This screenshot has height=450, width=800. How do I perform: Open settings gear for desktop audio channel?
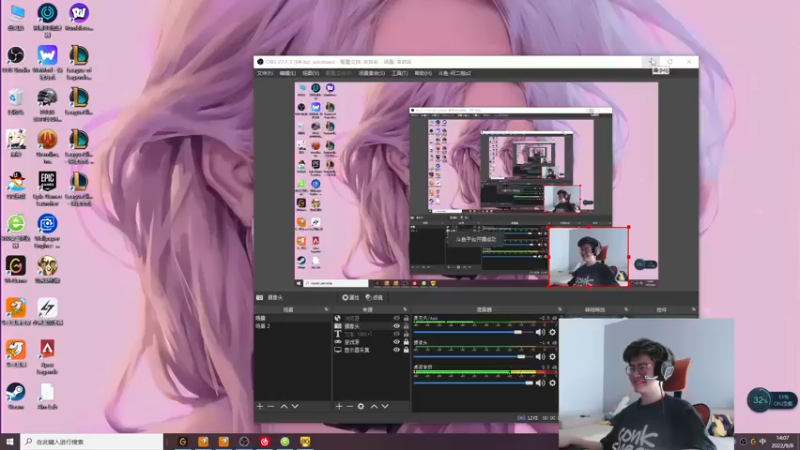tap(552, 383)
